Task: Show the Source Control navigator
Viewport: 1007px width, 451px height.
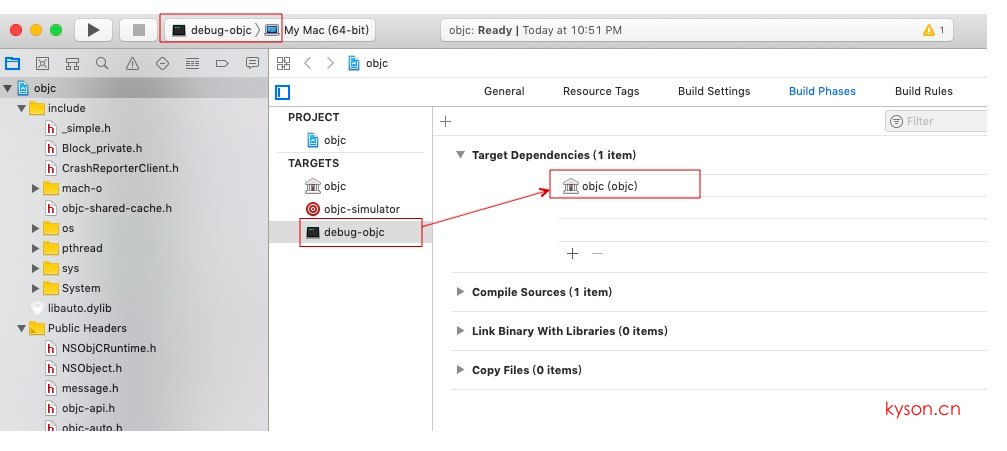Action: [42, 64]
